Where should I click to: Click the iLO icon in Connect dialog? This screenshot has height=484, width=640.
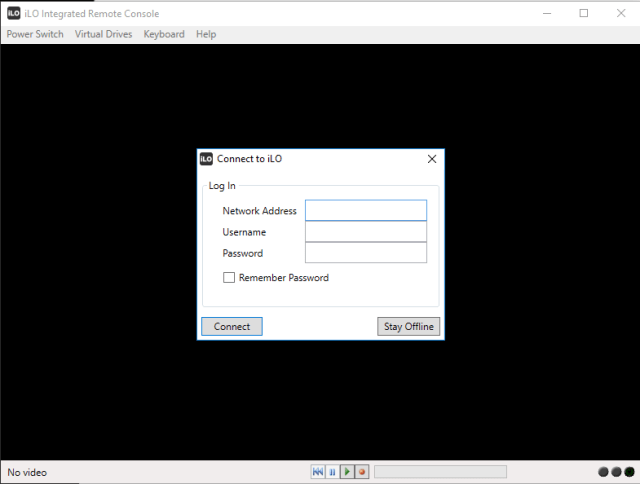206,158
